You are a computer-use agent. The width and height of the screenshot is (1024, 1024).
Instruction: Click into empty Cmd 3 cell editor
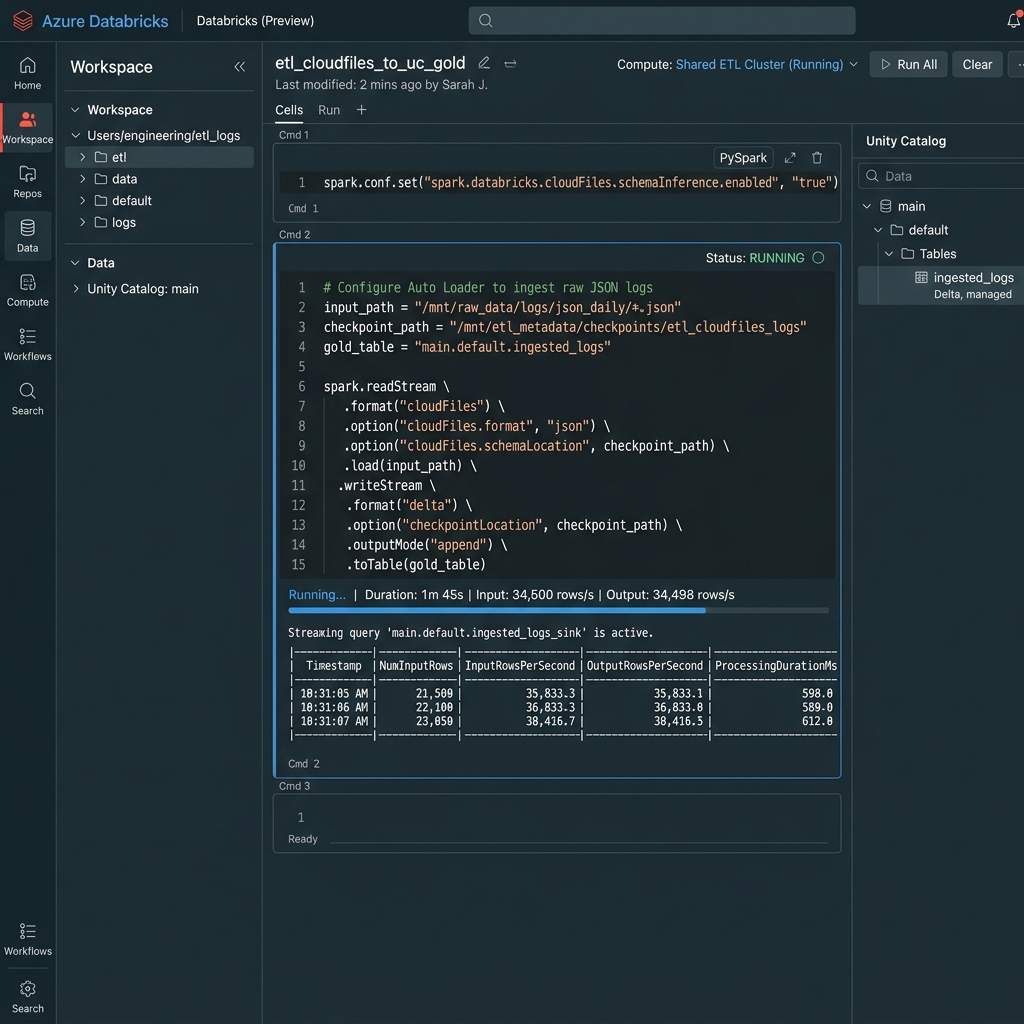point(558,818)
